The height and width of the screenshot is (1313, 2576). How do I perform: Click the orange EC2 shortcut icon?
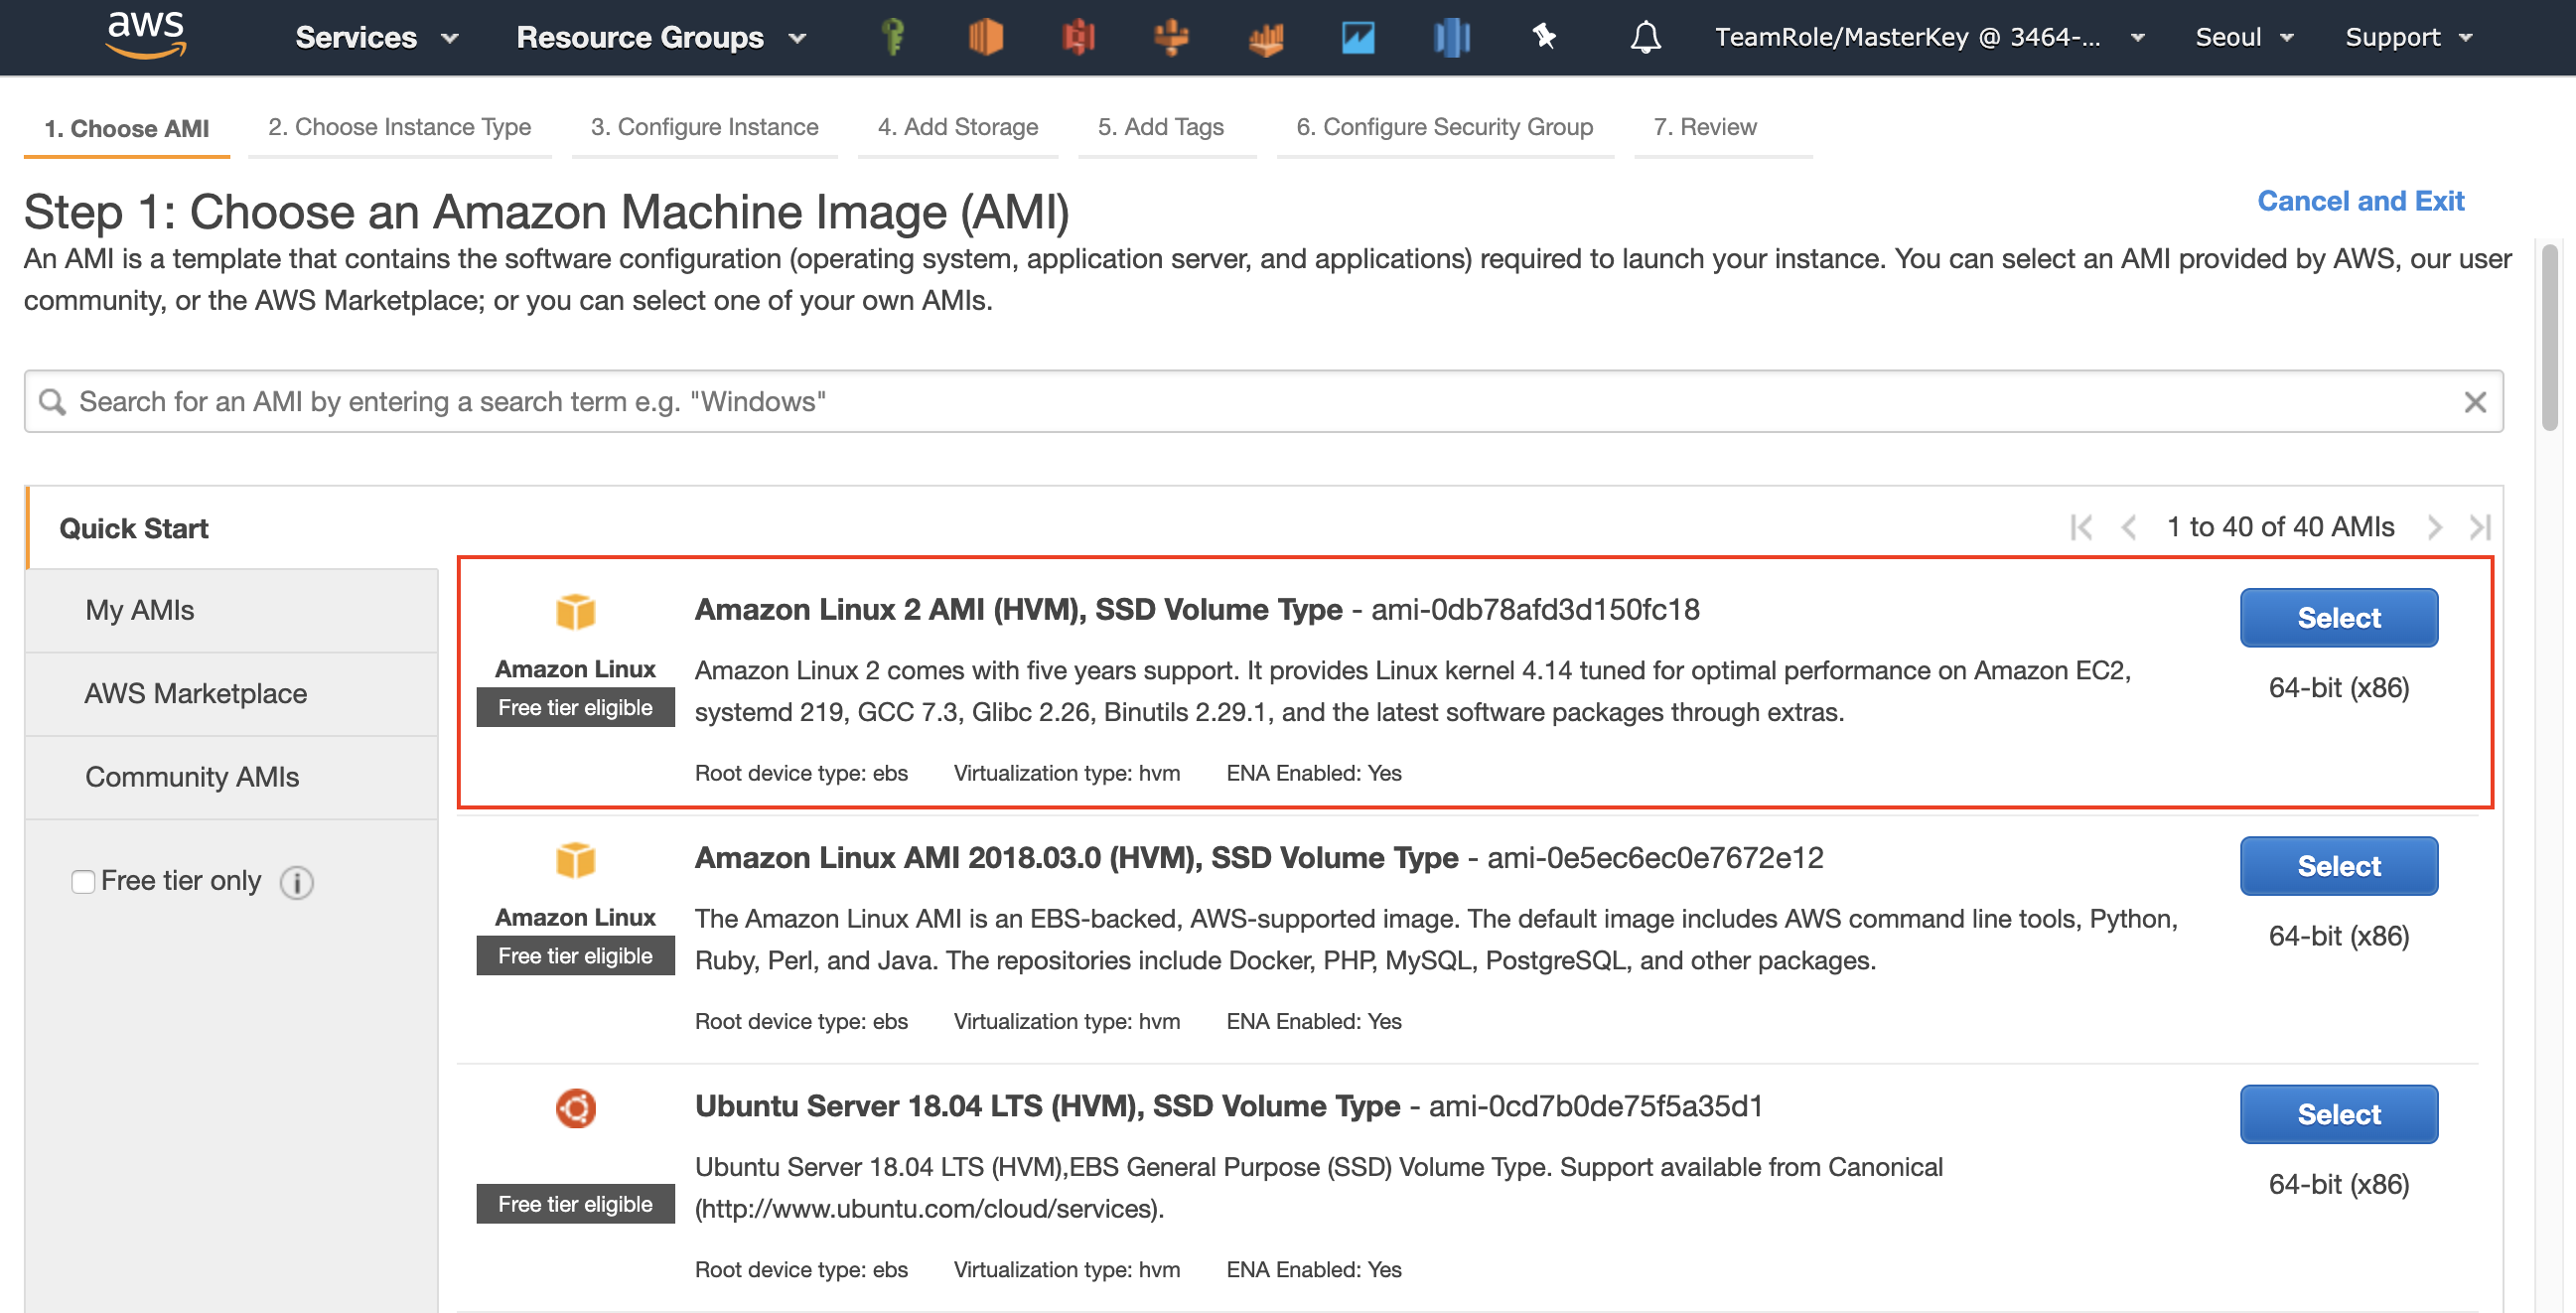point(985,37)
